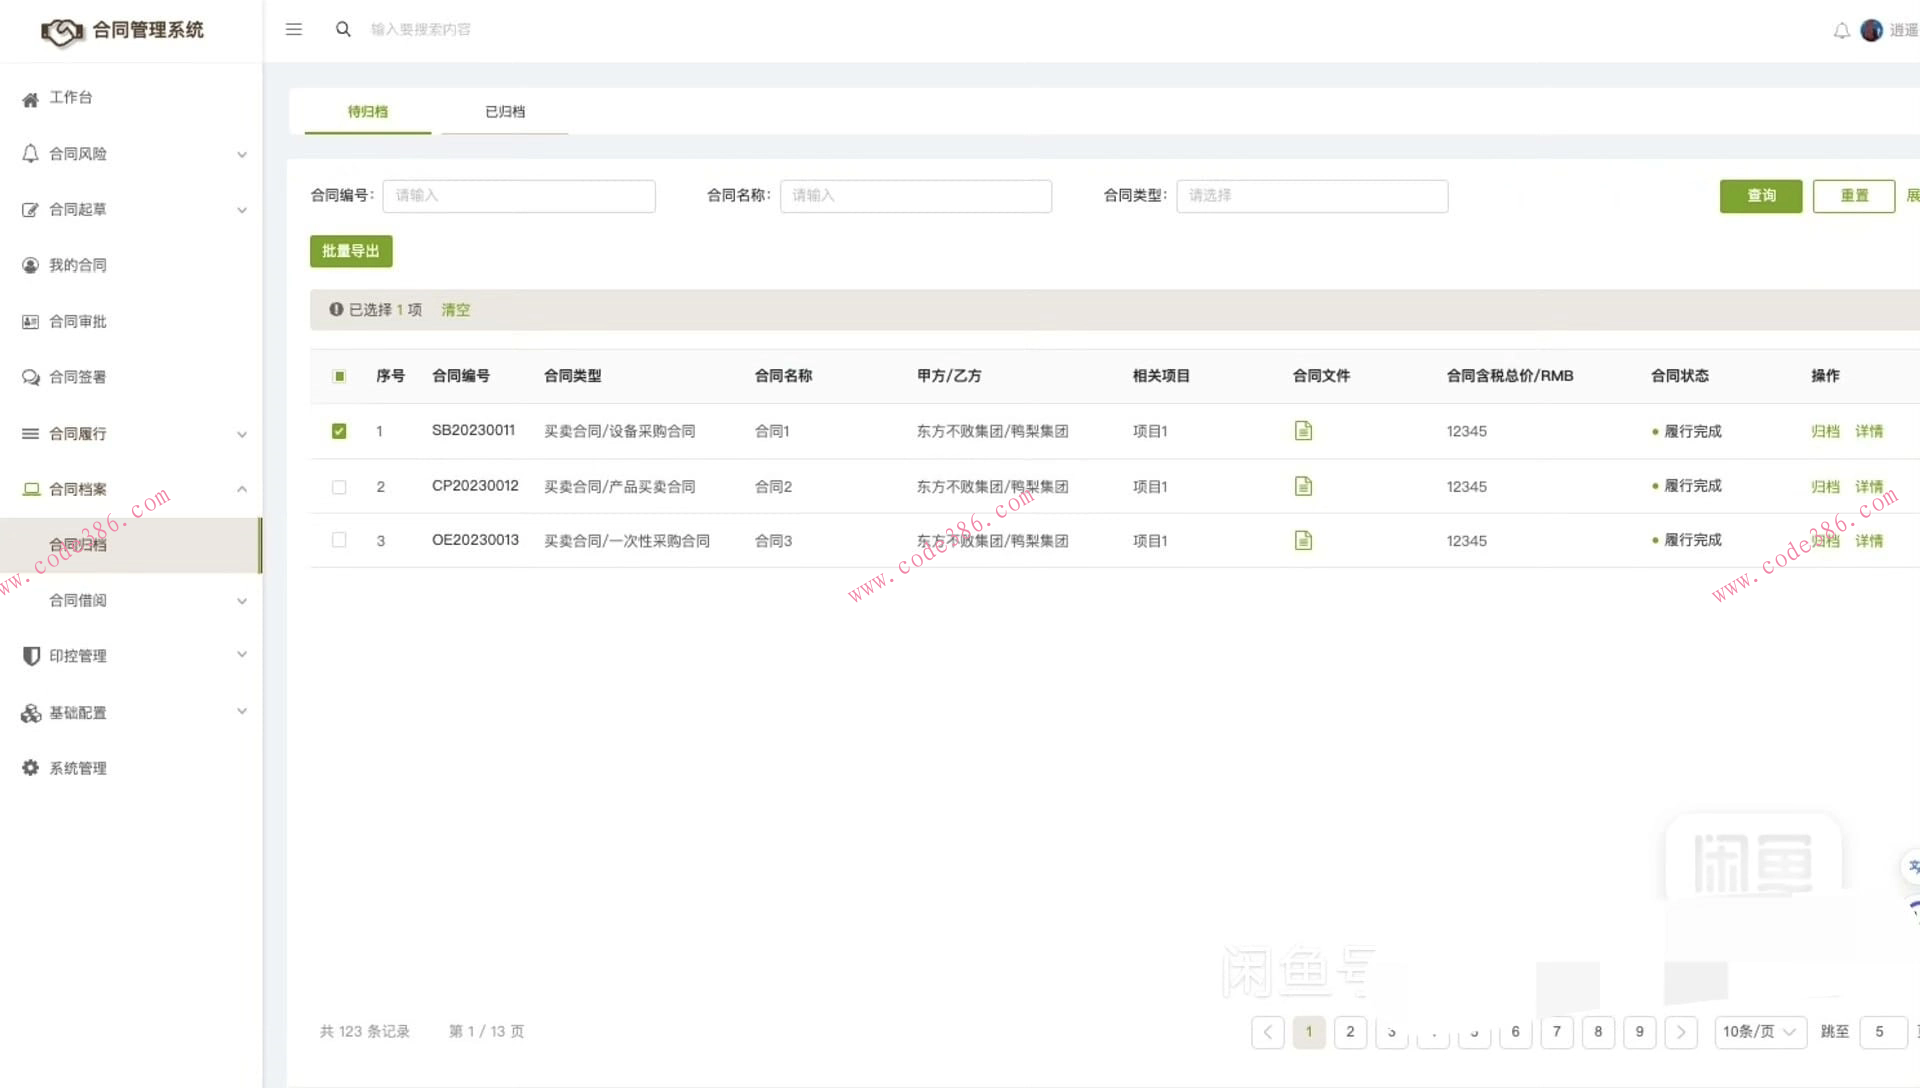Open the 10条/页 page size dropdown

tap(1759, 1032)
